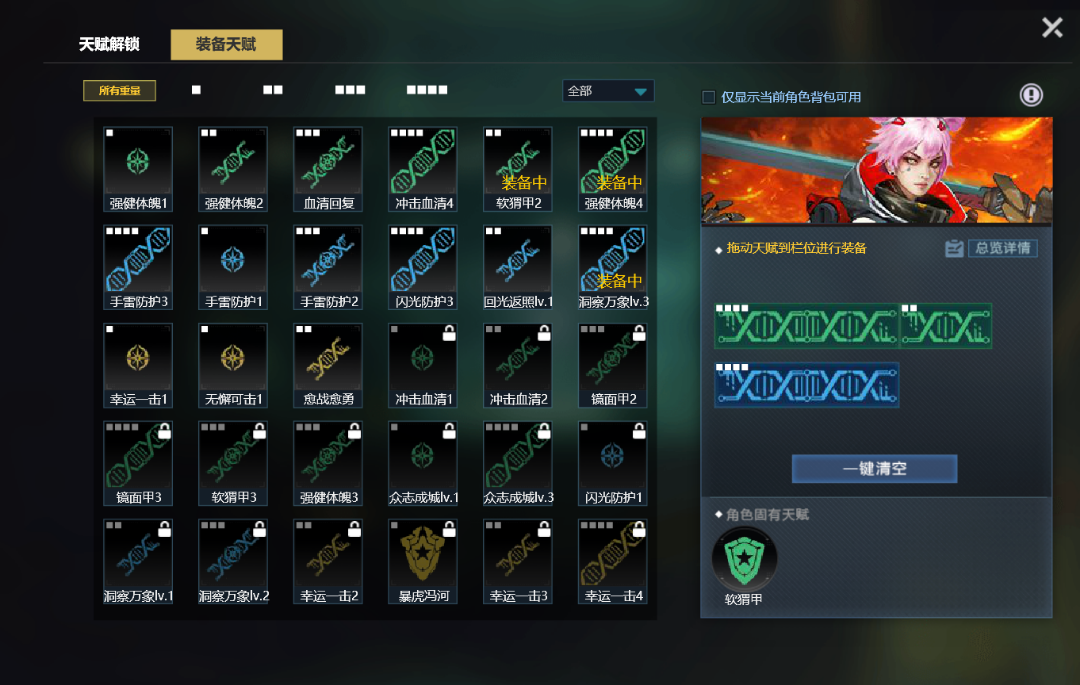Choose the 愈战愈勇 gold talent
This screenshot has width=1080, height=685.
(328, 366)
